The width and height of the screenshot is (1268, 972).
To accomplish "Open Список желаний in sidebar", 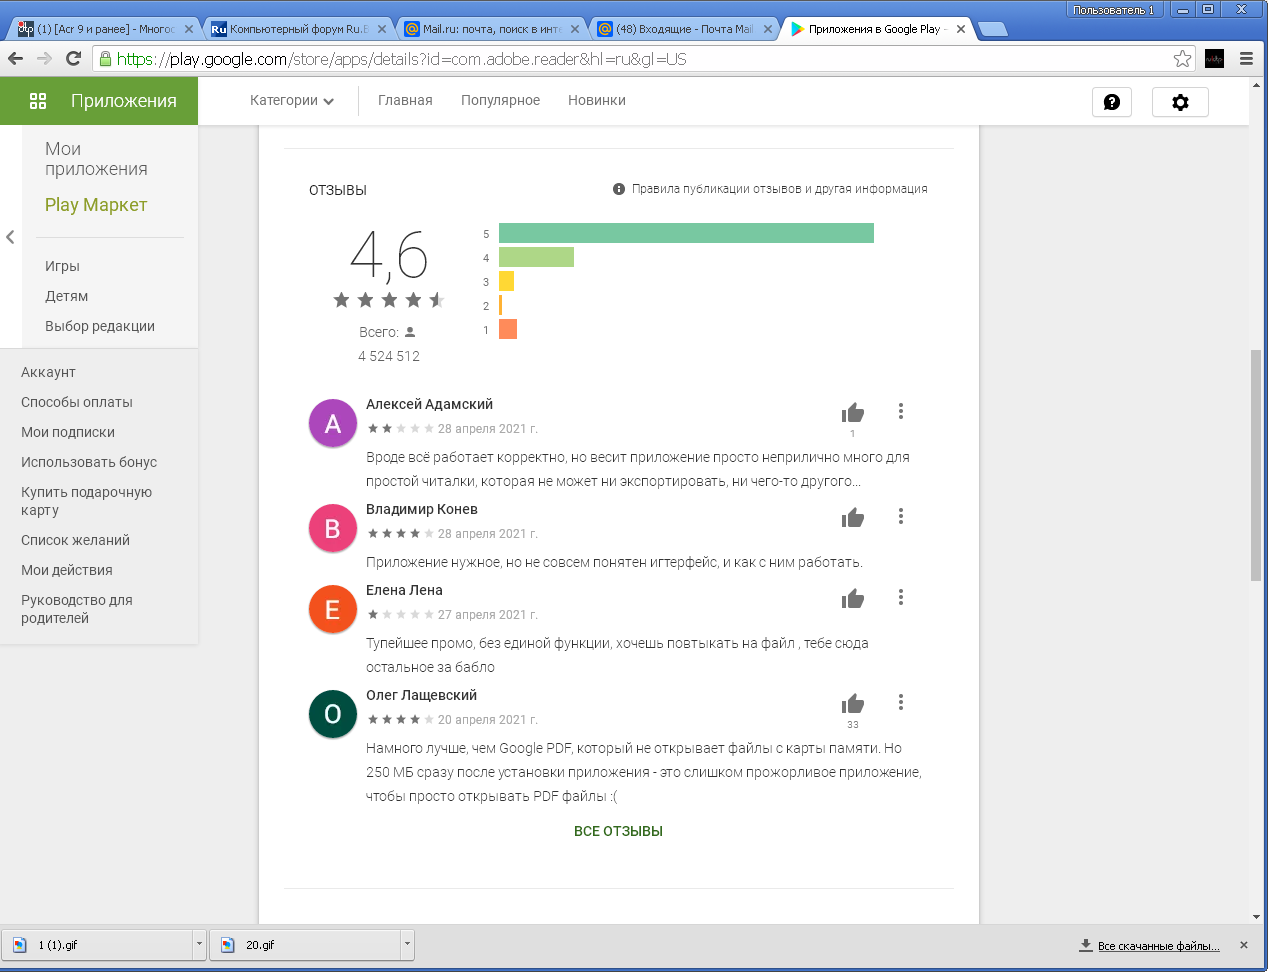I will (75, 540).
